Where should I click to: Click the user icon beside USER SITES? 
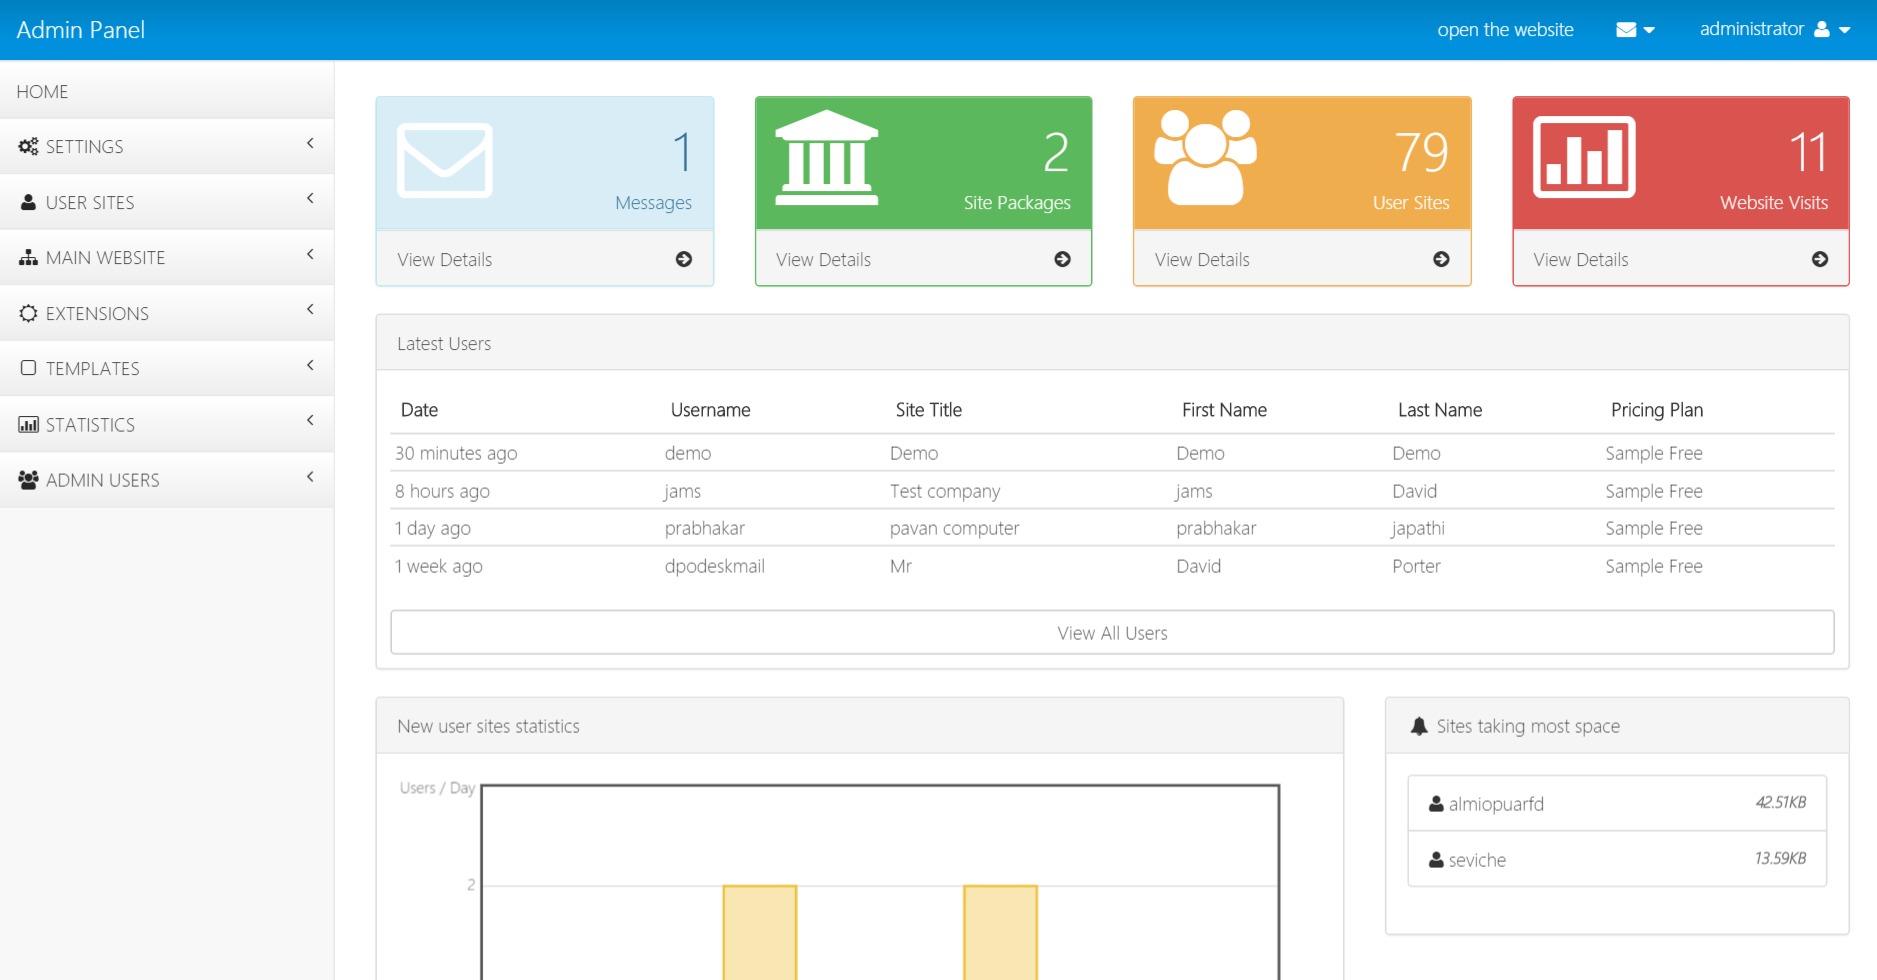[x=28, y=202]
